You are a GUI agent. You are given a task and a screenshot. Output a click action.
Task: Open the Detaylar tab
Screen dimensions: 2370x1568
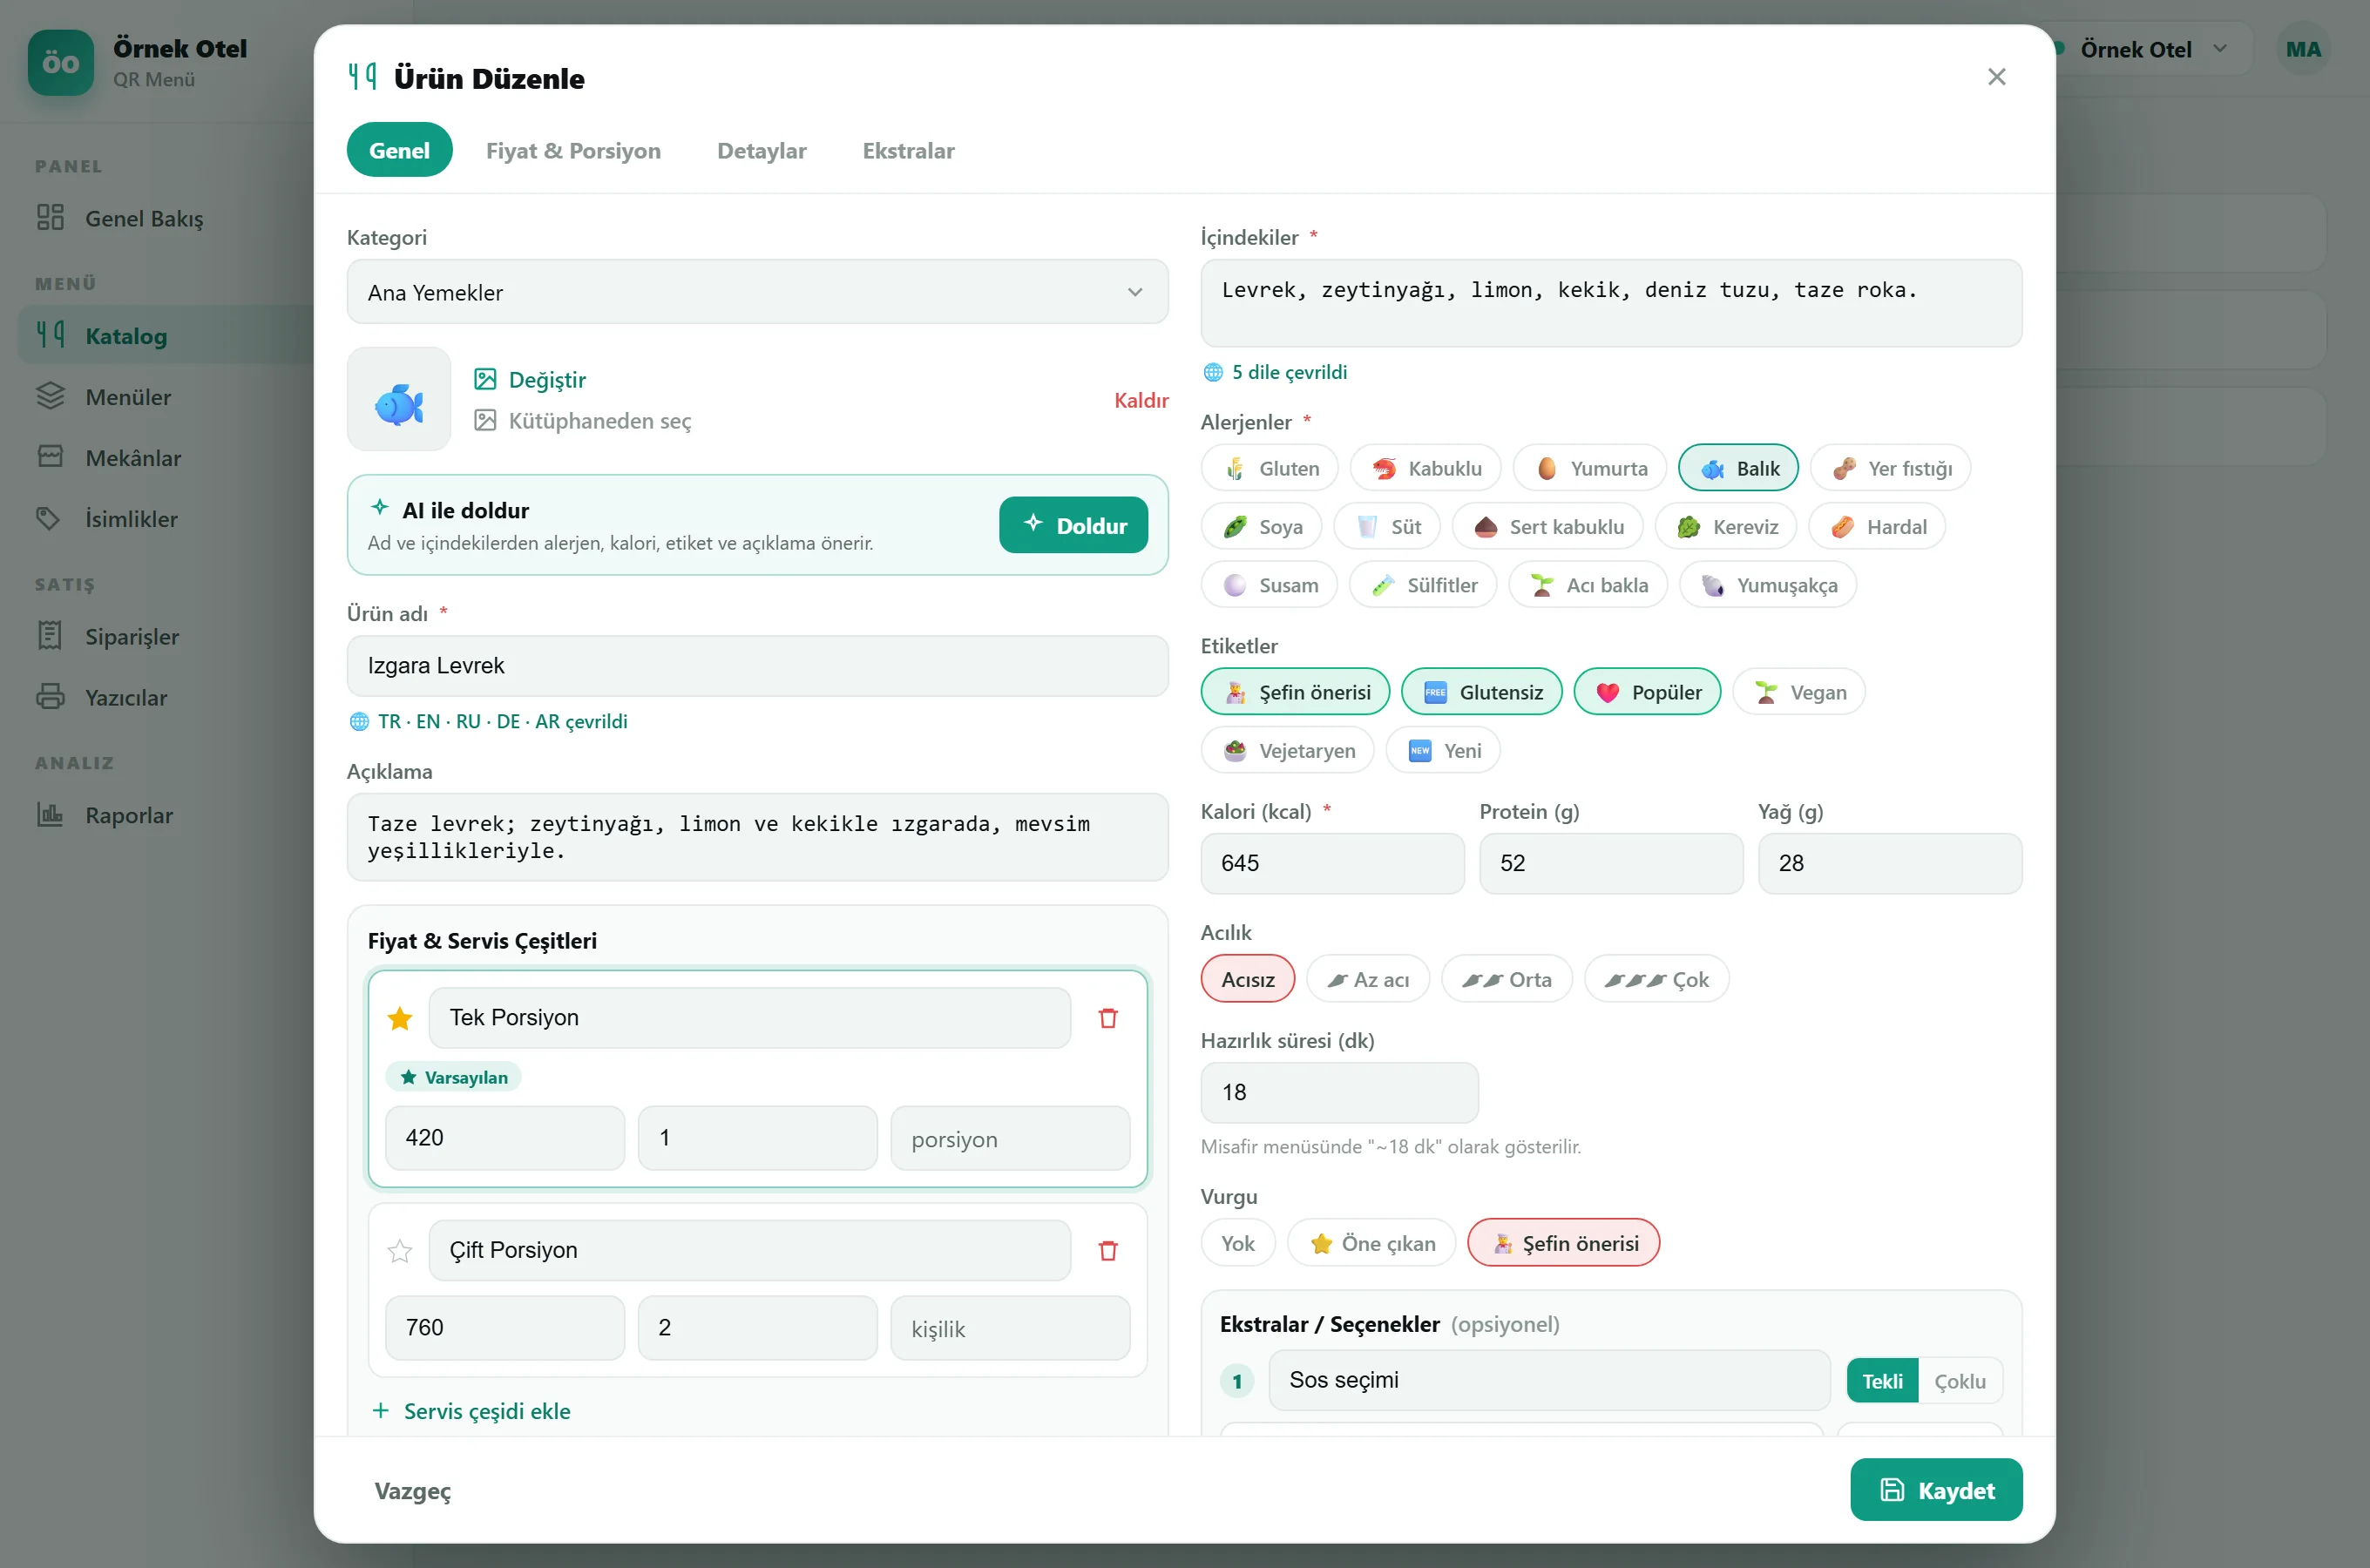pos(762,150)
